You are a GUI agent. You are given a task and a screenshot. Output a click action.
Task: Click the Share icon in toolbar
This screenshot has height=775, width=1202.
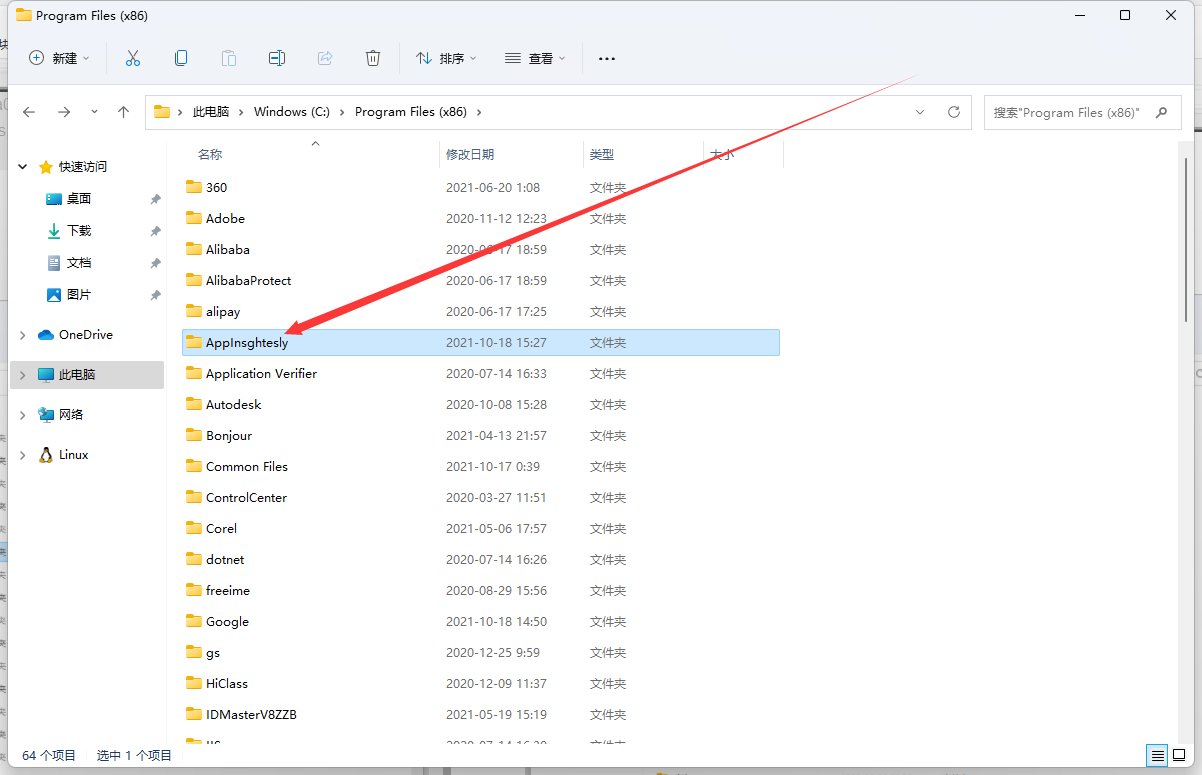325,58
